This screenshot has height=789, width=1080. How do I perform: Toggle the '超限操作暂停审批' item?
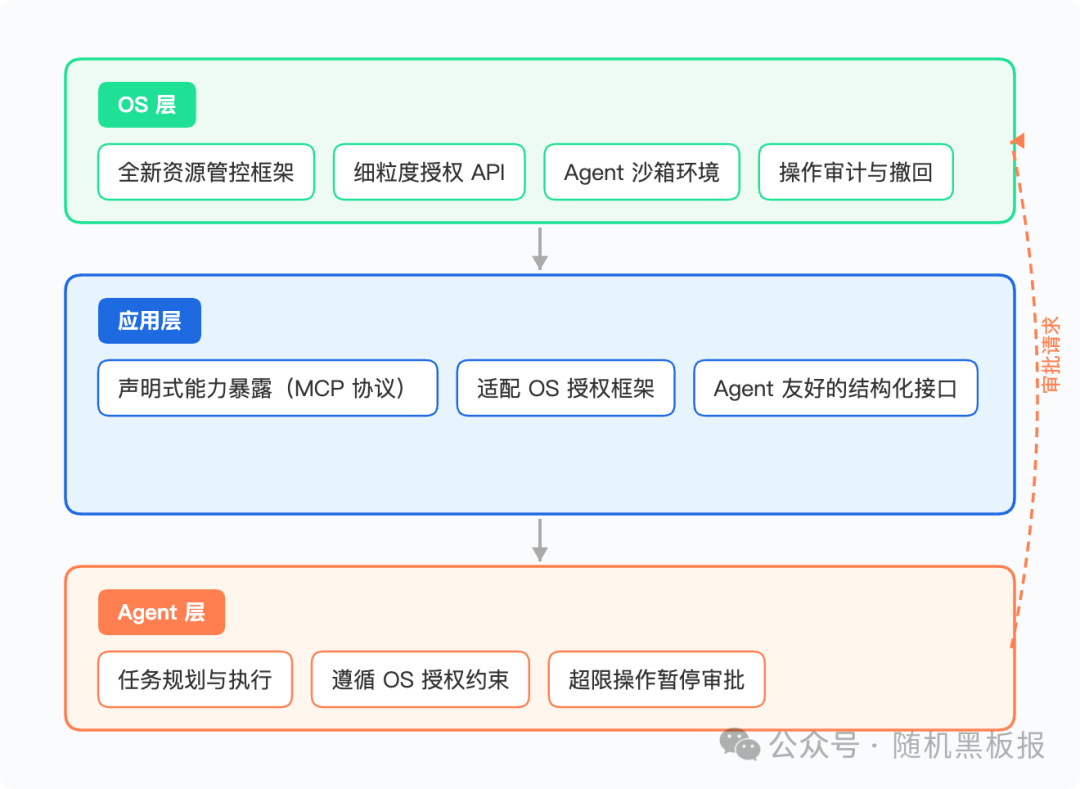click(657, 679)
